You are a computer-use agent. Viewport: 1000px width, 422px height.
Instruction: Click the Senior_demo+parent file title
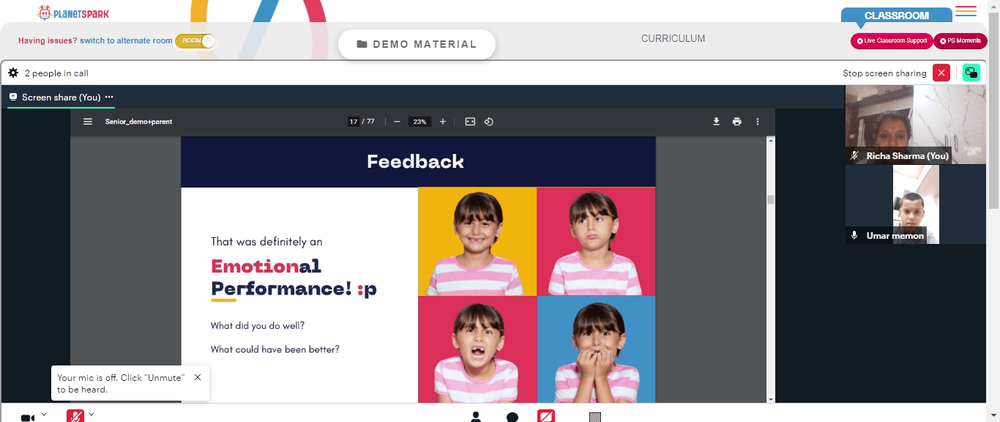click(138, 122)
